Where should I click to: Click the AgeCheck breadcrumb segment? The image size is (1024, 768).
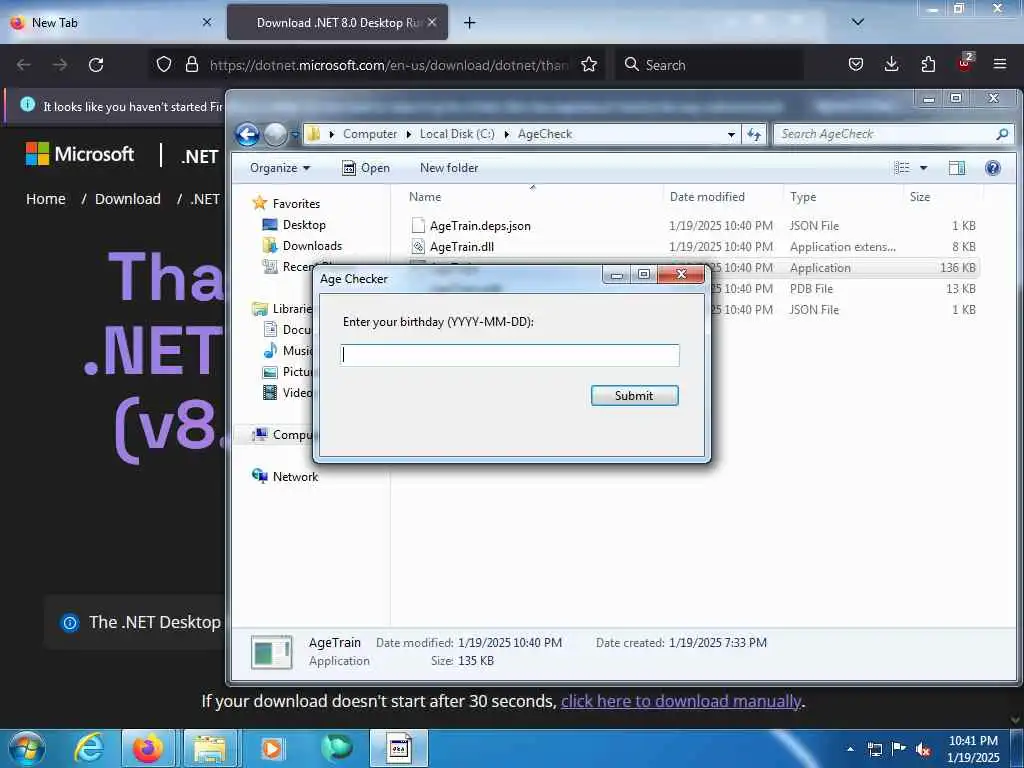click(x=545, y=134)
